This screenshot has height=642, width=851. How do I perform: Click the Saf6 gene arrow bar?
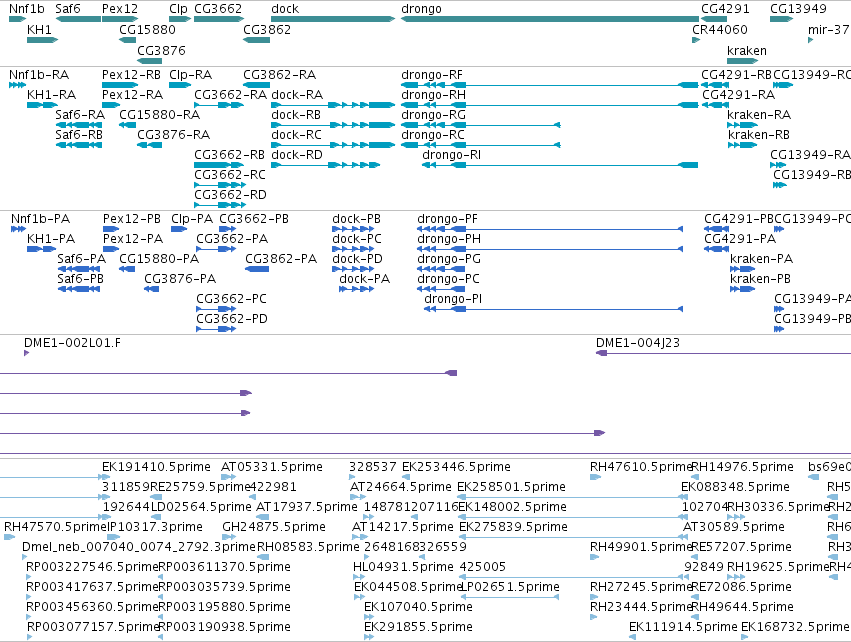(78, 20)
